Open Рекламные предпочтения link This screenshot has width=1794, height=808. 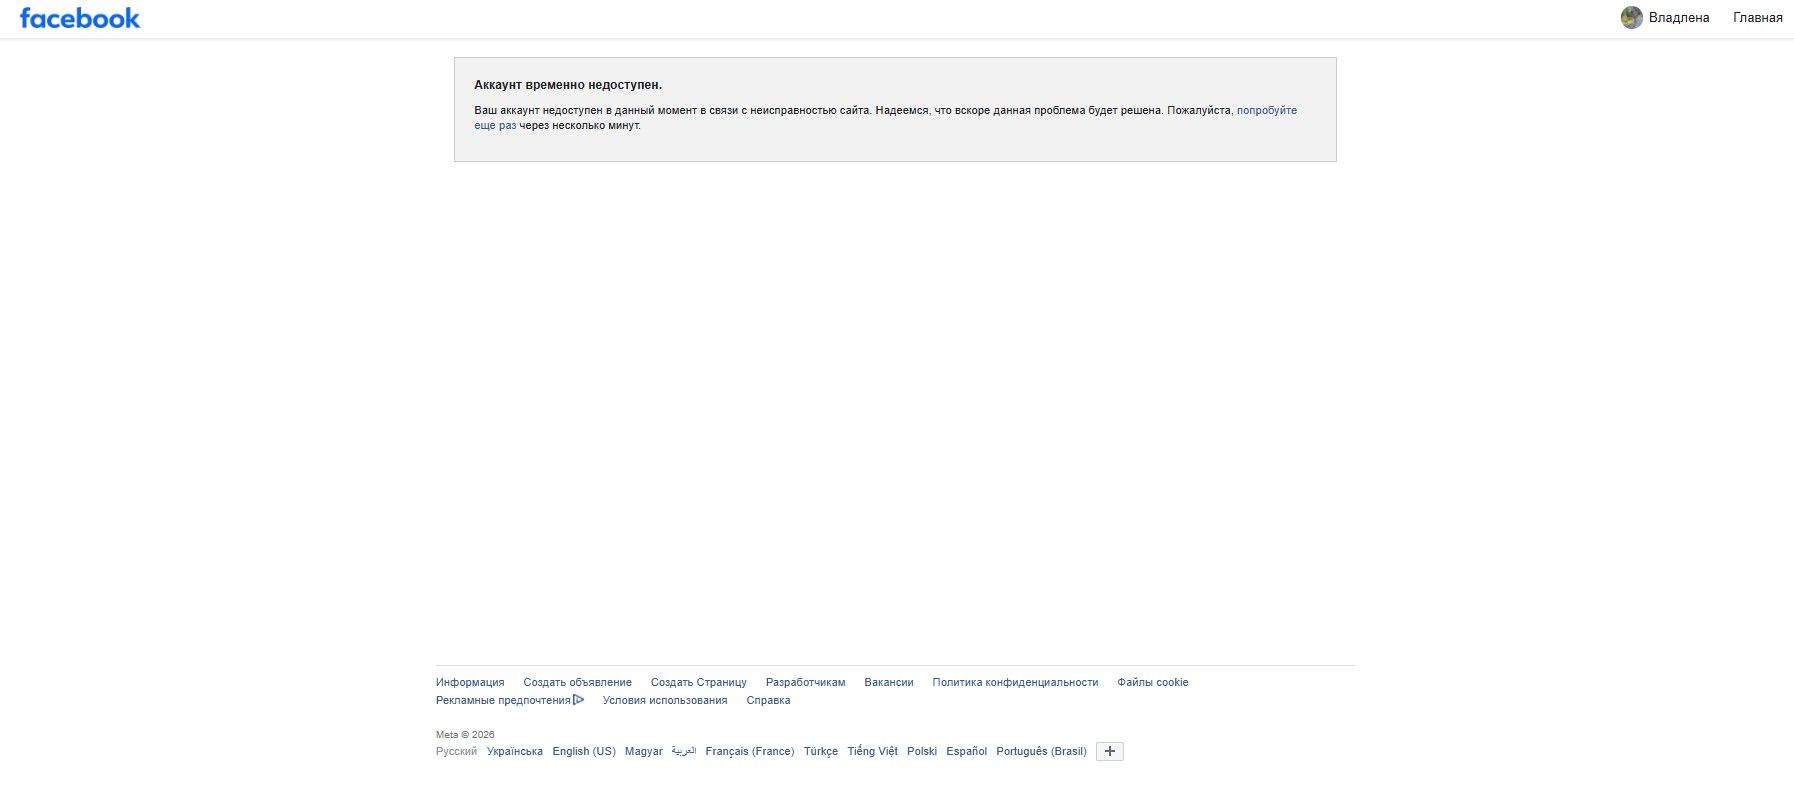503,700
